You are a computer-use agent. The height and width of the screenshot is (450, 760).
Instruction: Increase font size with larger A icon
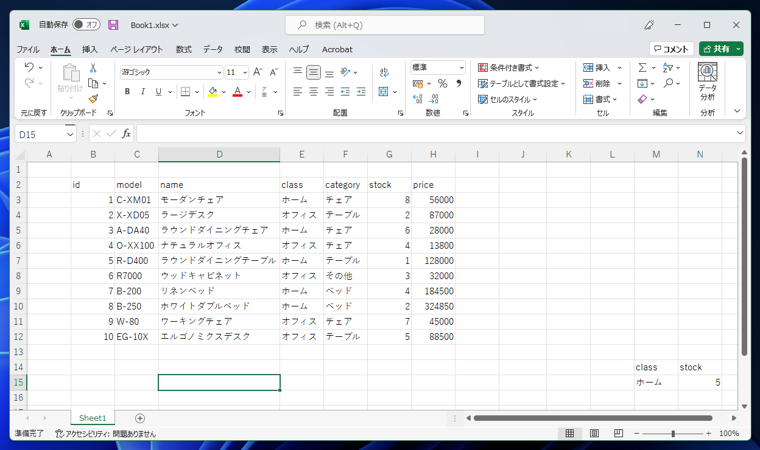pyautogui.click(x=258, y=72)
